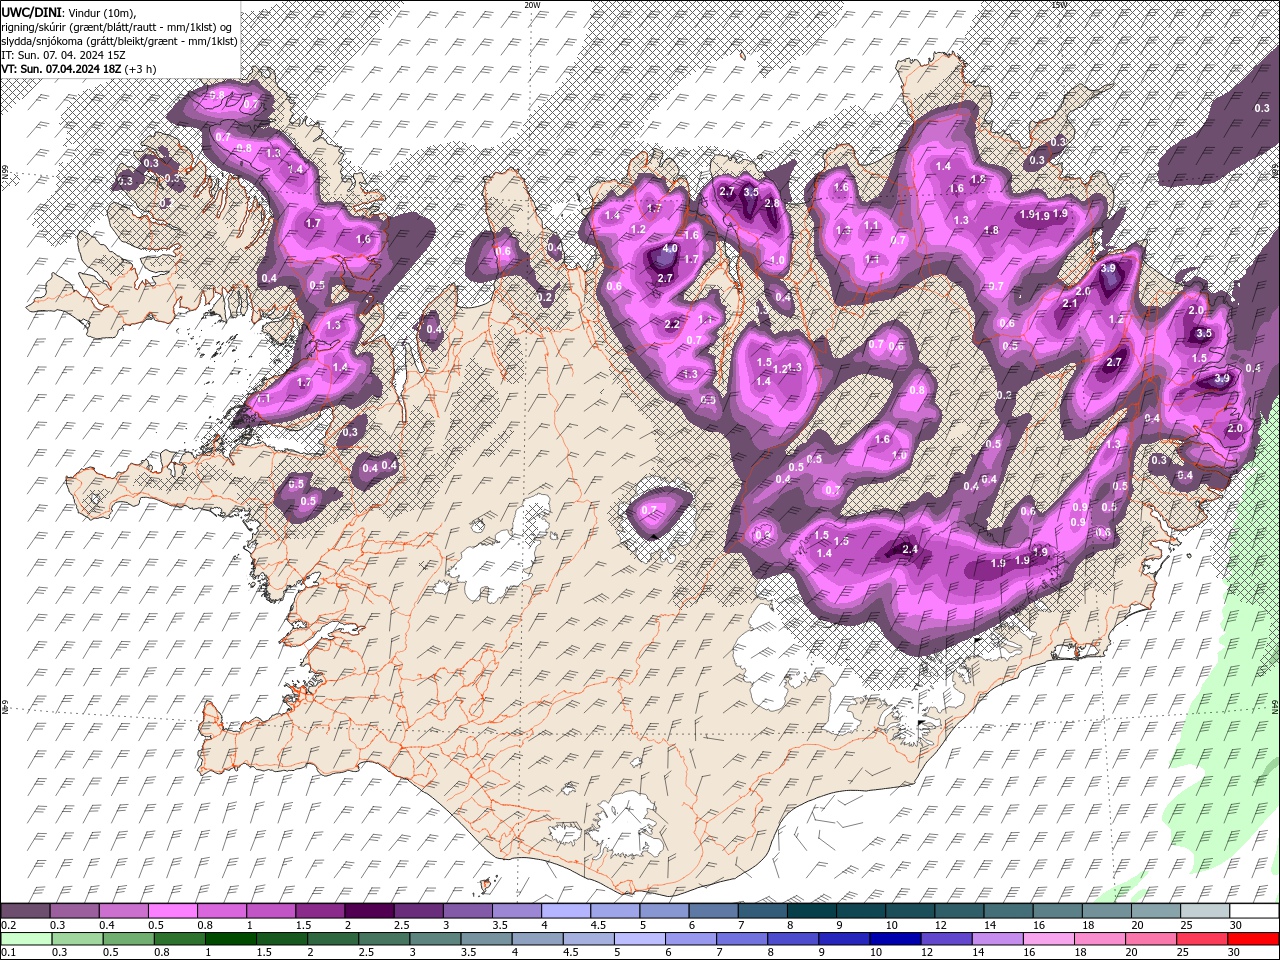Click the bright pink 0.5–0.8 swatch in upper legend
This screenshot has height=960, width=1280.
pyautogui.click(x=172, y=911)
